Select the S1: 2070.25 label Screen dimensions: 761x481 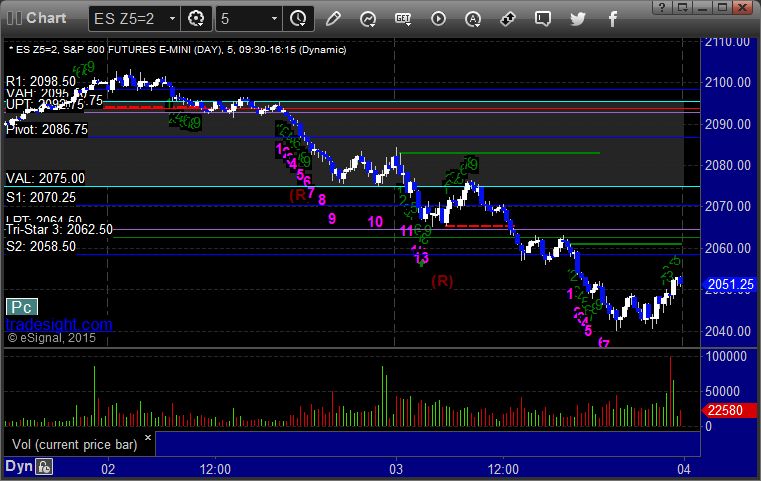(x=41, y=198)
